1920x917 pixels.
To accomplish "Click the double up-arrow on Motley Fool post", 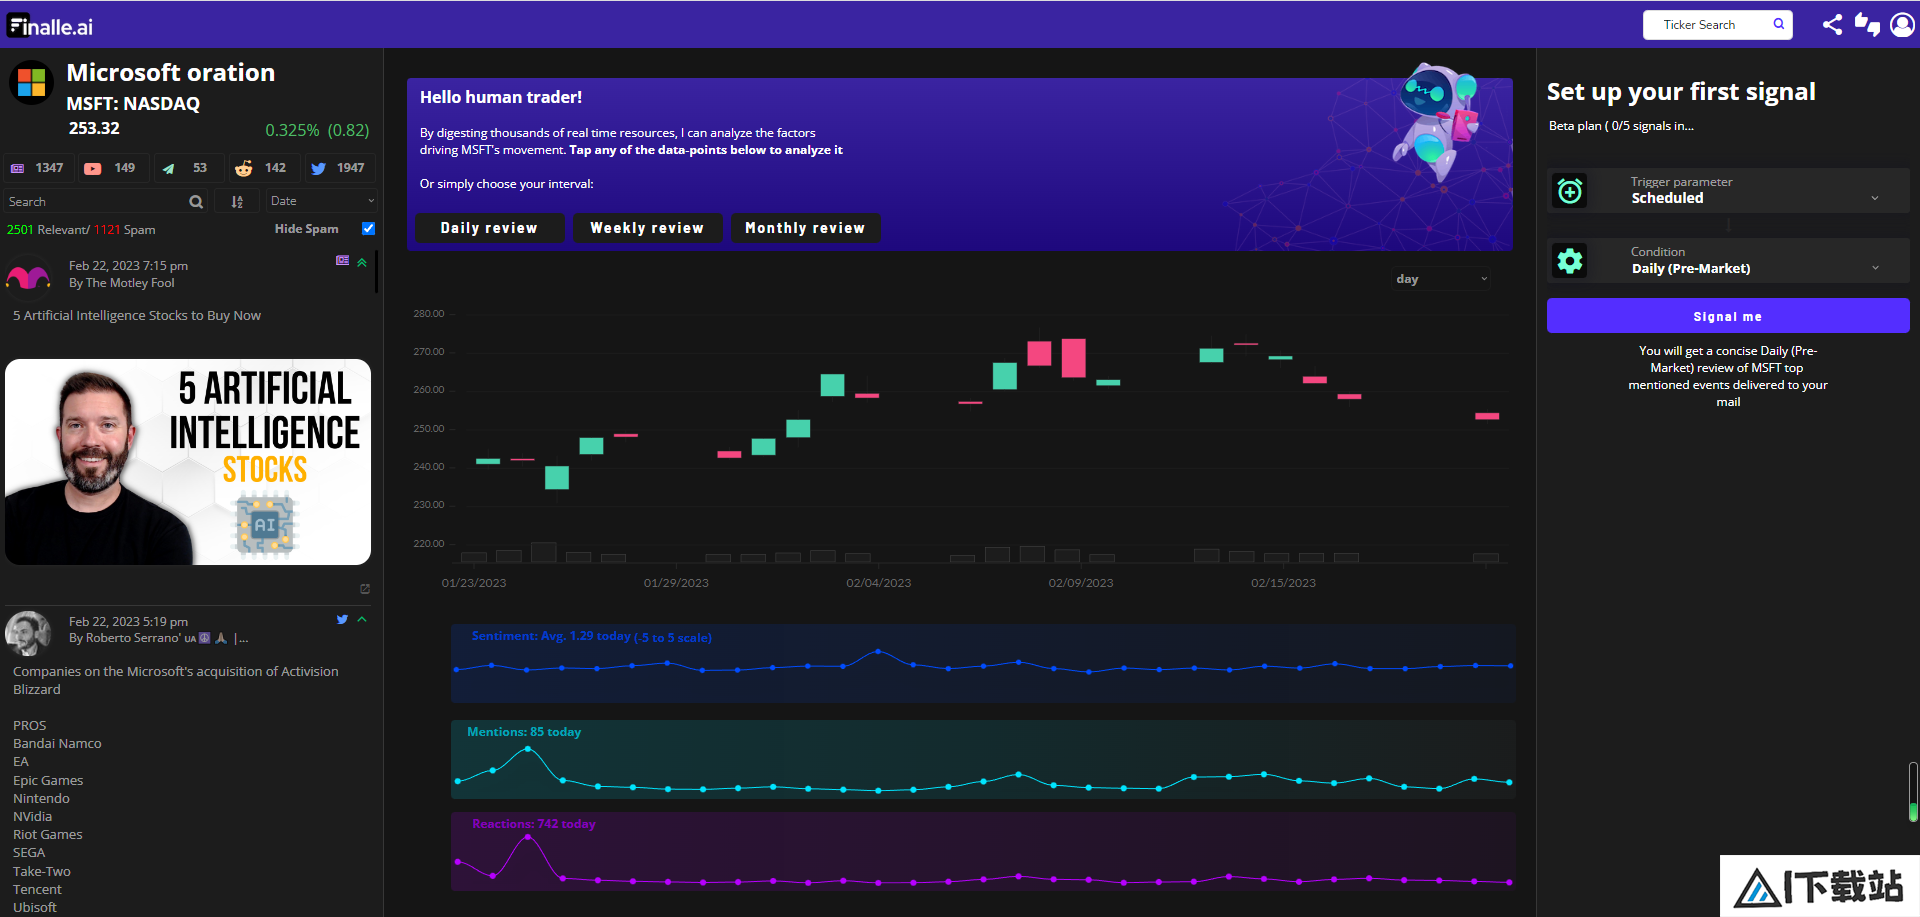I will point(362,262).
